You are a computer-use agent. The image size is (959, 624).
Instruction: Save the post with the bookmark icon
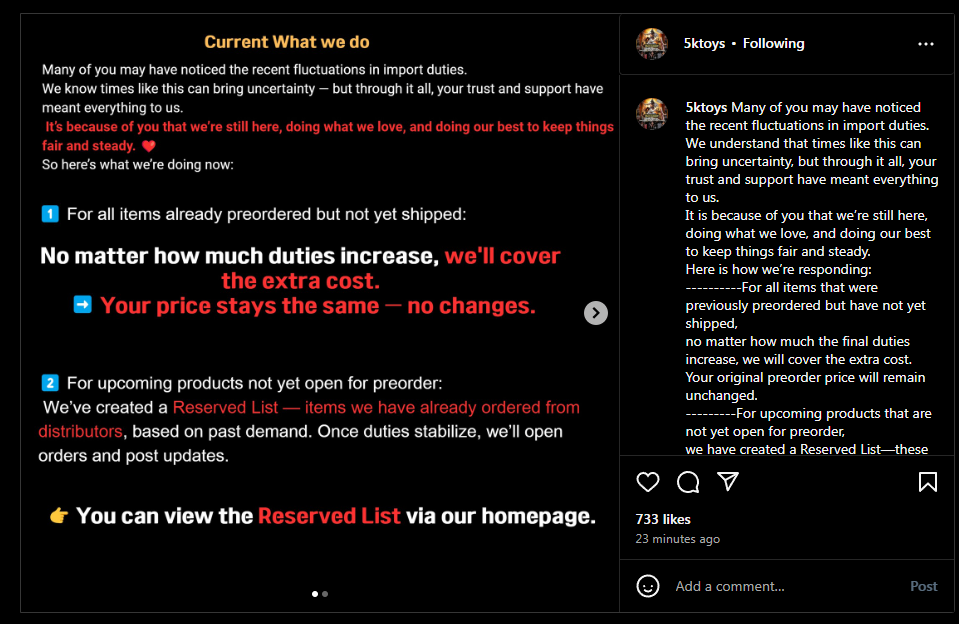[x=927, y=482]
